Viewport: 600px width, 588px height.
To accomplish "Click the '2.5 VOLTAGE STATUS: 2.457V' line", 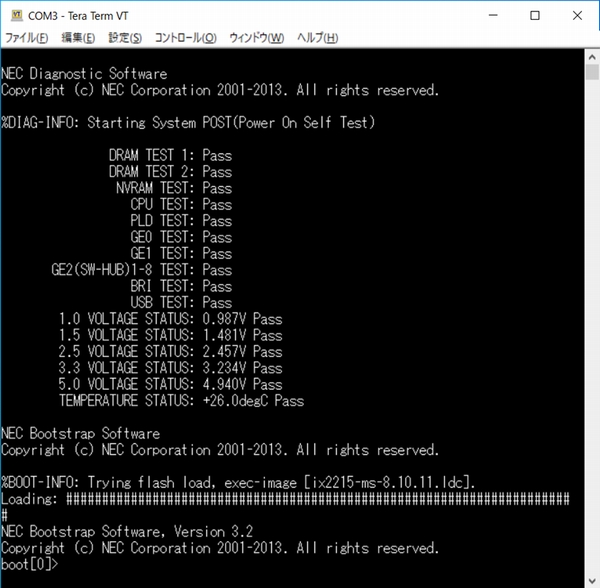I will tap(171, 352).
